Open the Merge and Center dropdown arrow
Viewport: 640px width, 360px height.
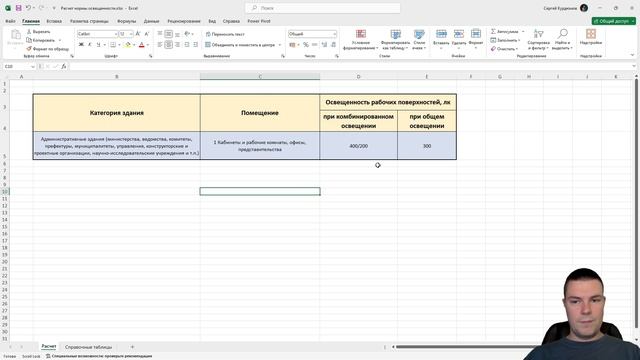tap(280, 45)
